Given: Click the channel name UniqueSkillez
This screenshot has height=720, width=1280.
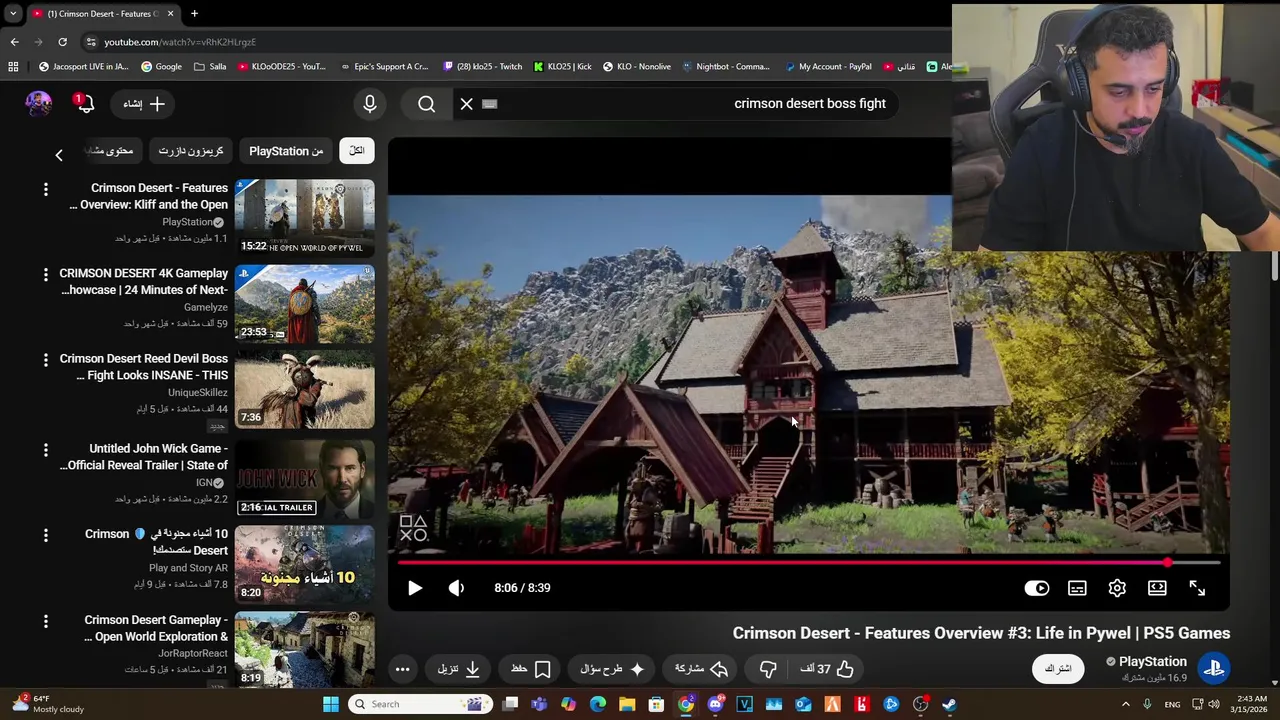Looking at the screenshot, I should (198, 393).
